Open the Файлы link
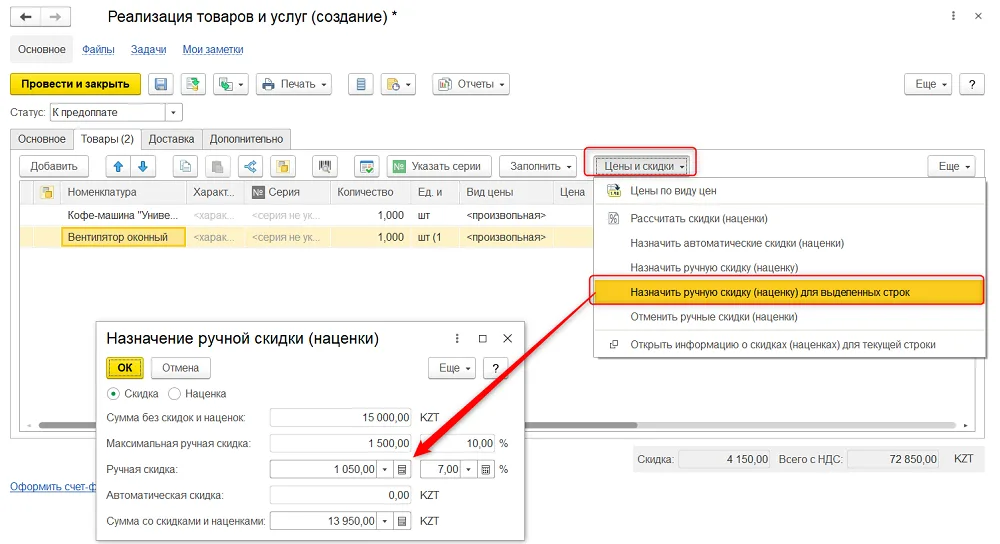The height and width of the screenshot is (544, 1000). pos(98,49)
